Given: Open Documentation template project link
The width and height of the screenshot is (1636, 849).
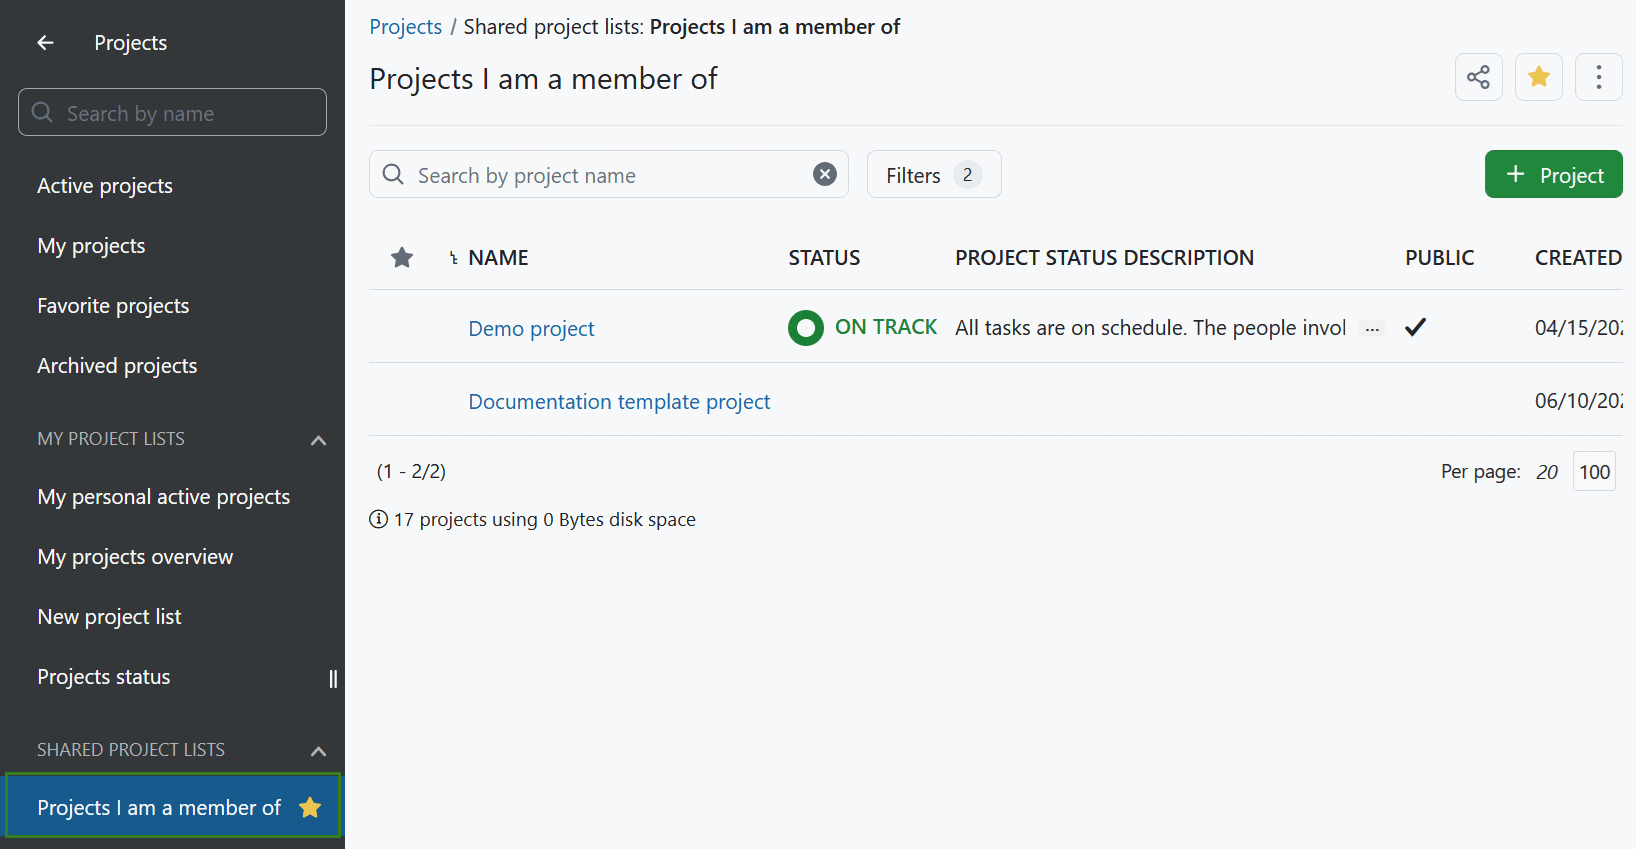Looking at the screenshot, I should pos(619,402).
